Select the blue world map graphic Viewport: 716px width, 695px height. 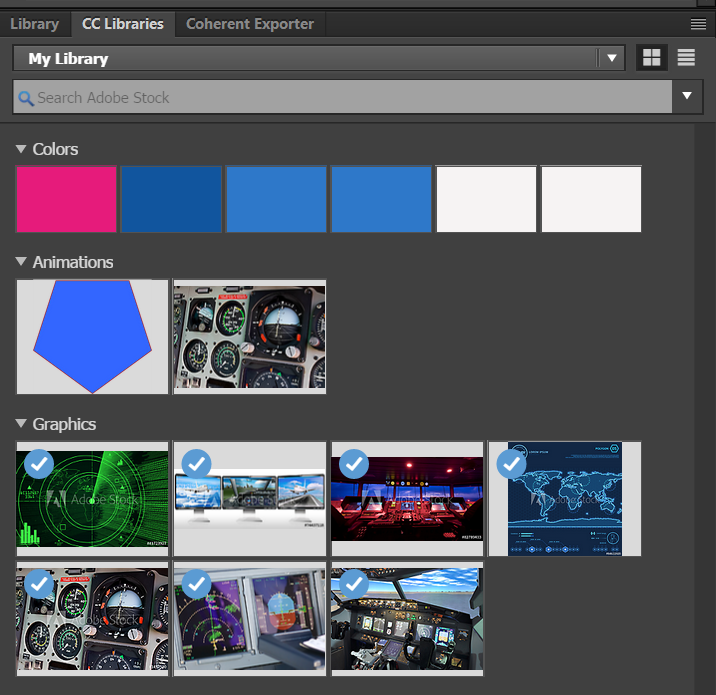[x=565, y=498]
